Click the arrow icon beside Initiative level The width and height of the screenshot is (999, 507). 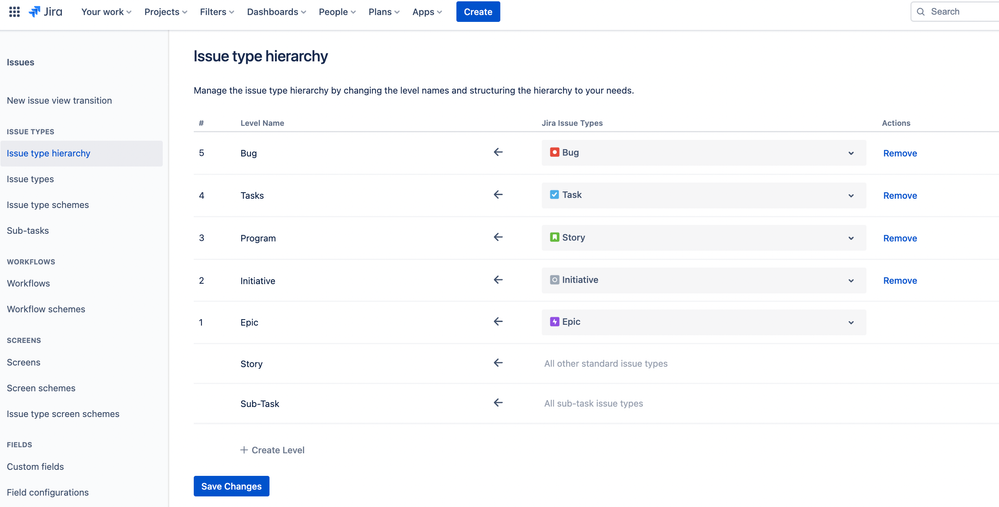(x=498, y=280)
